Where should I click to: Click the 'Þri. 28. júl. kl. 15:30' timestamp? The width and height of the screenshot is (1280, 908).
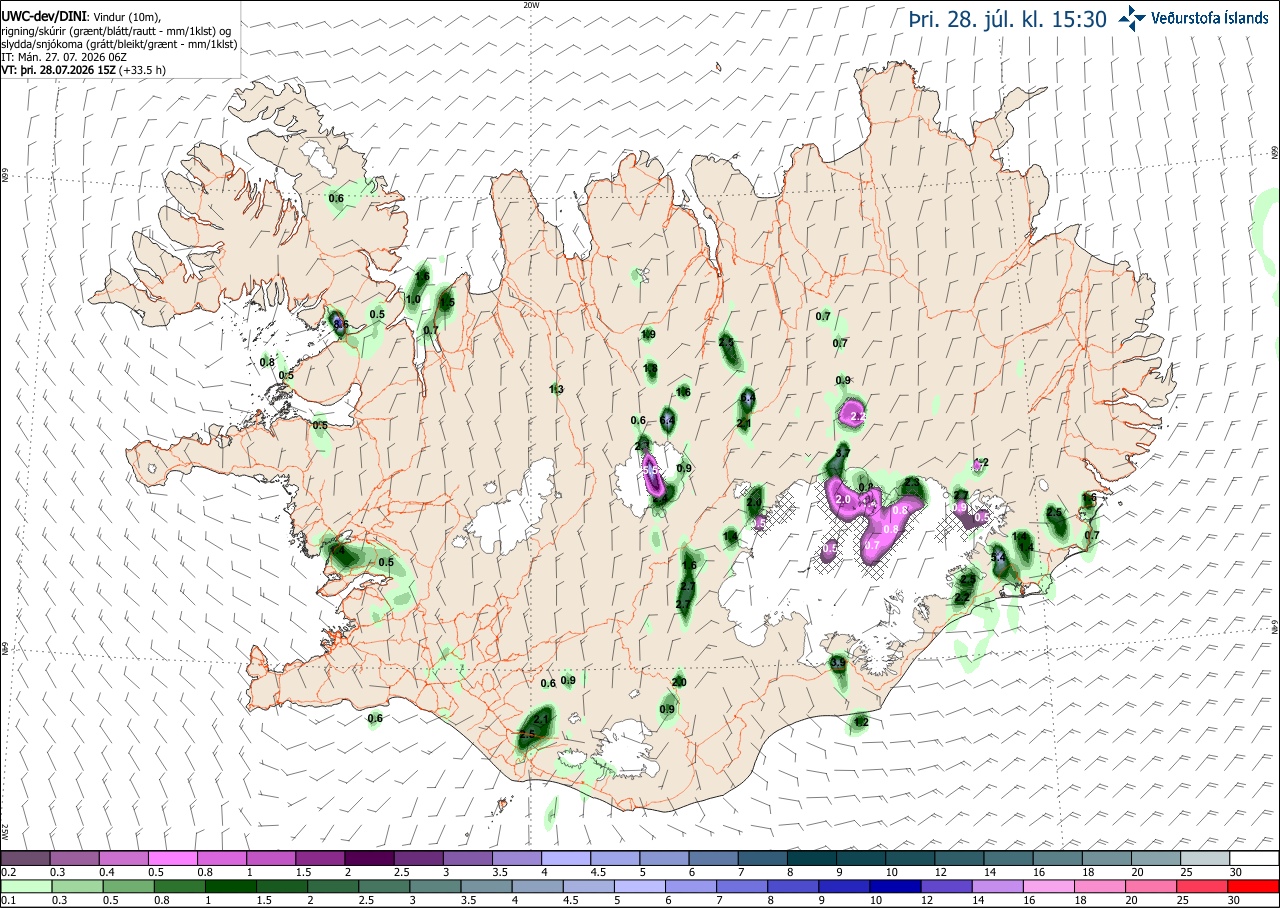point(1008,18)
